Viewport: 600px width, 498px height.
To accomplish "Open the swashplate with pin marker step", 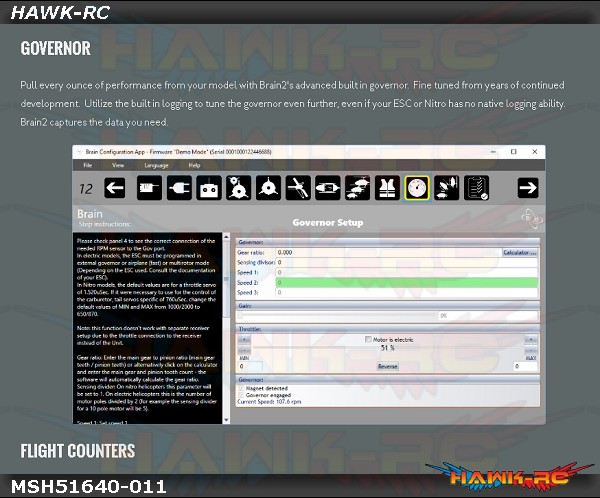I will pyautogui.click(x=238, y=188).
